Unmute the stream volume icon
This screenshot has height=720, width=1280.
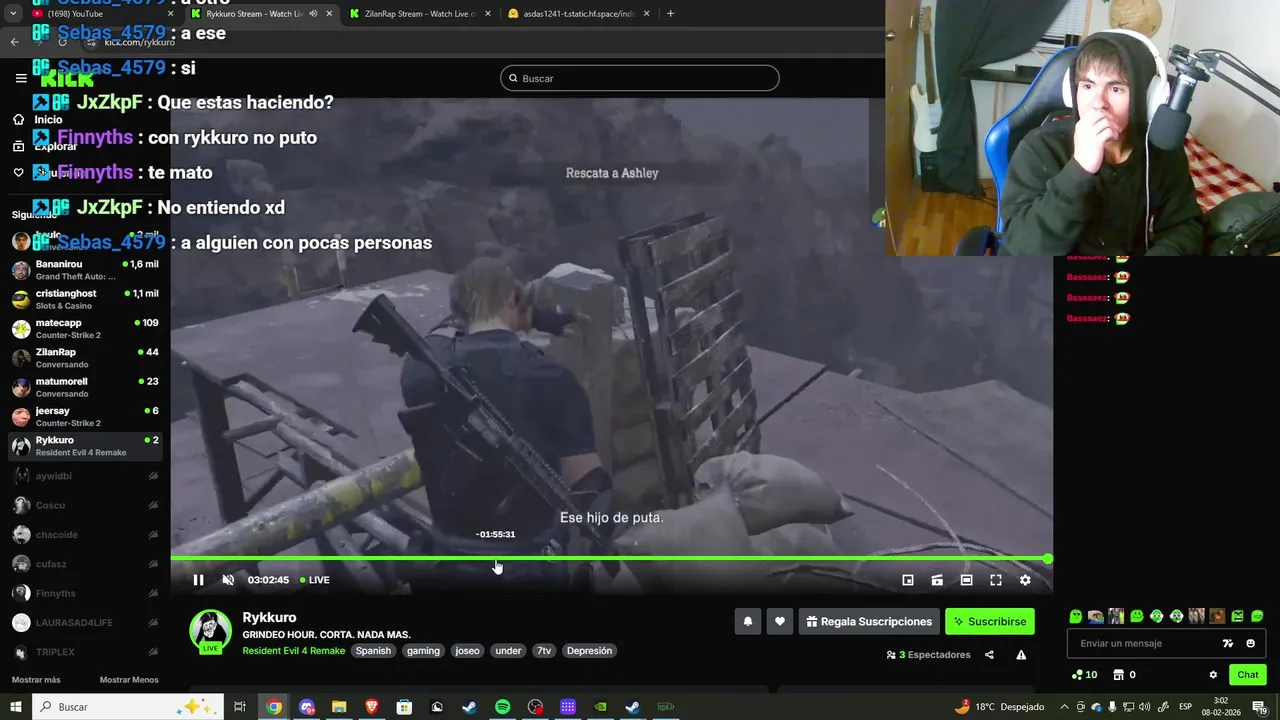point(228,580)
